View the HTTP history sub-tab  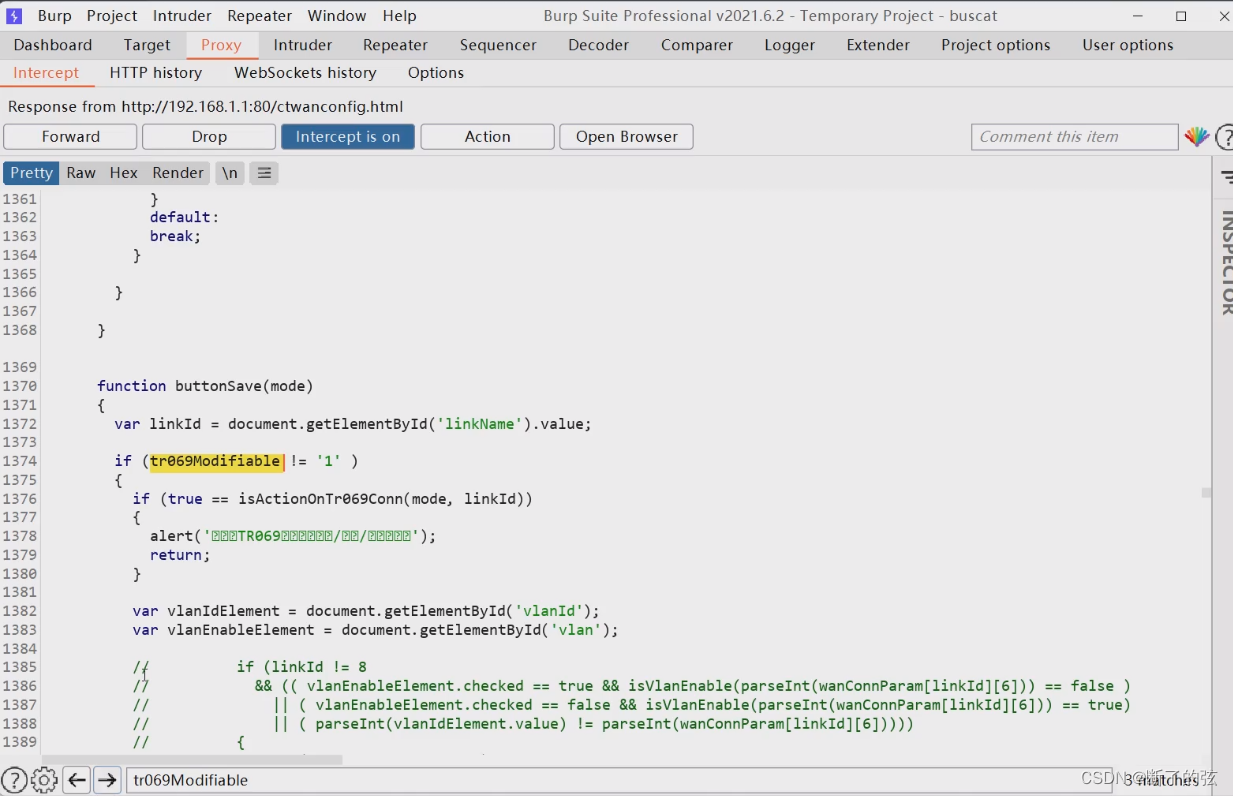pos(156,73)
